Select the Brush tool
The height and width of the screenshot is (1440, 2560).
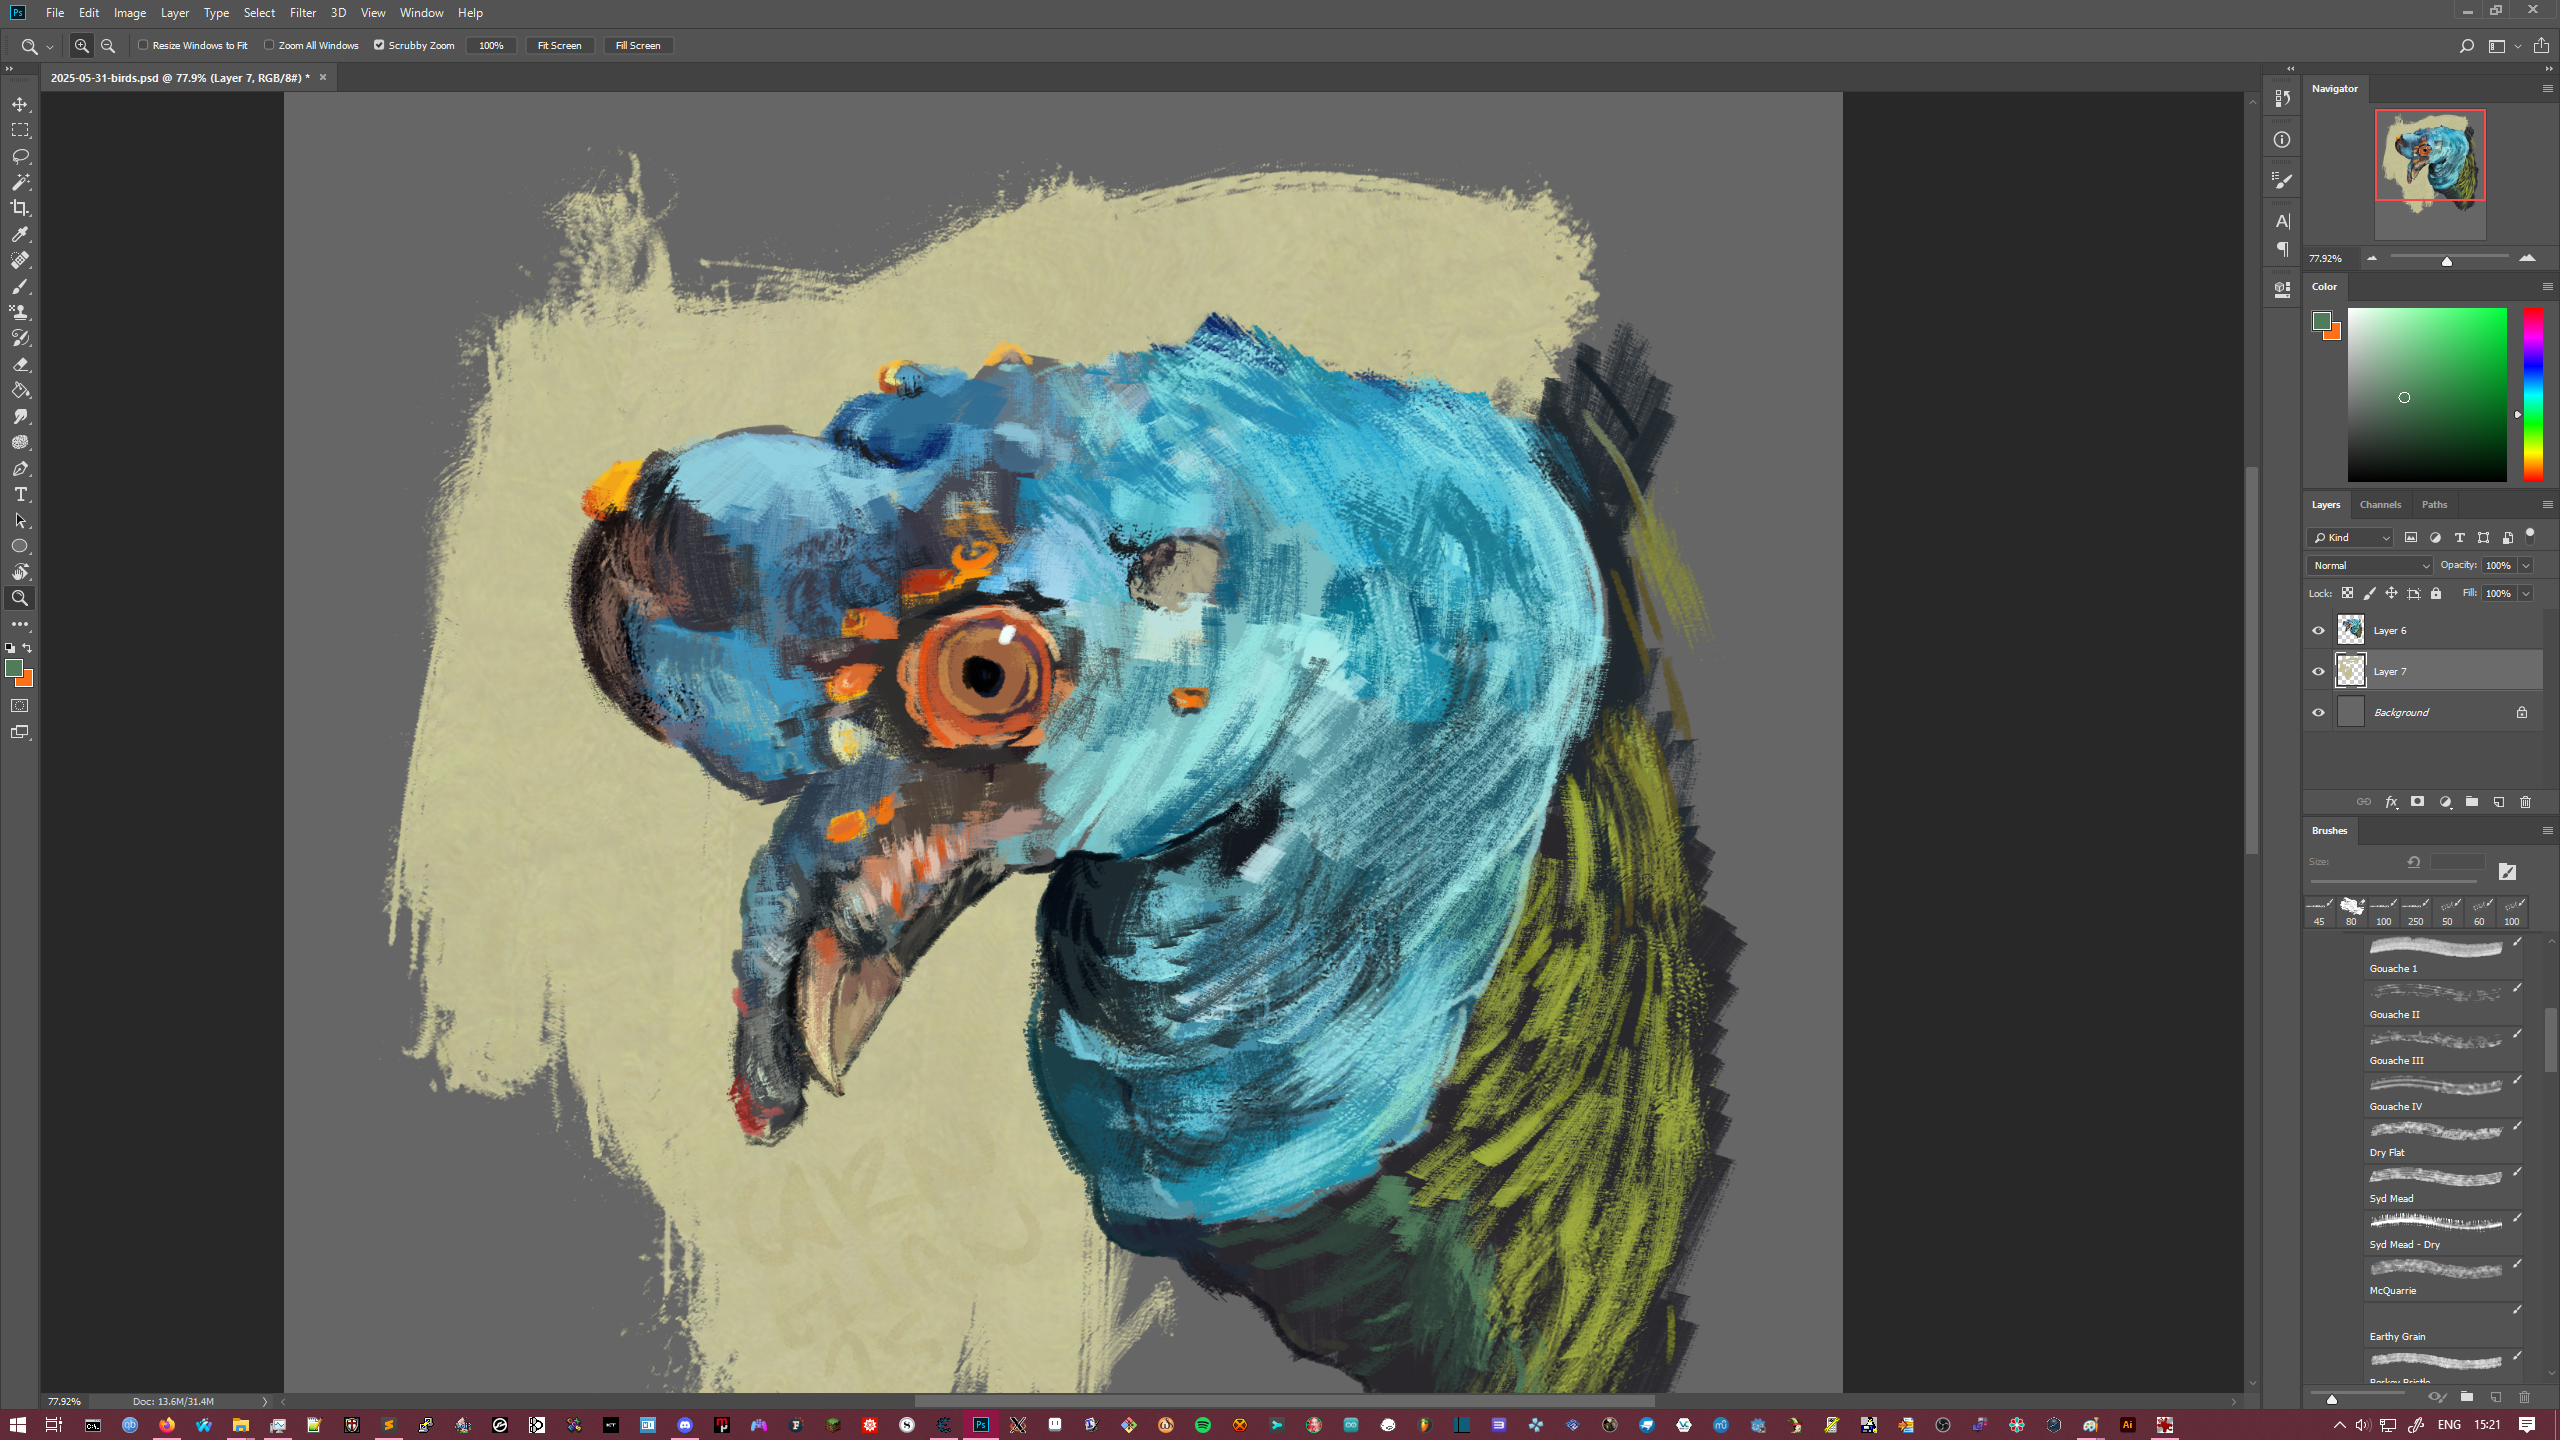20,286
